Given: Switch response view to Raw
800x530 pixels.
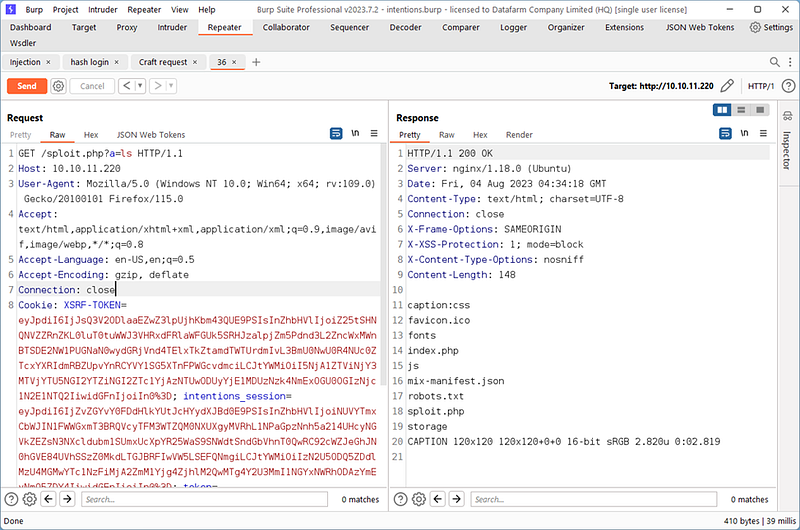Looking at the screenshot, I should [x=446, y=135].
